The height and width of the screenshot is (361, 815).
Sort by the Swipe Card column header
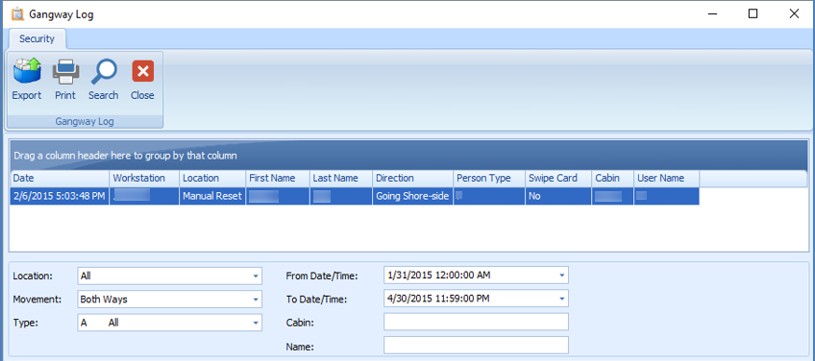click(558, 178)
